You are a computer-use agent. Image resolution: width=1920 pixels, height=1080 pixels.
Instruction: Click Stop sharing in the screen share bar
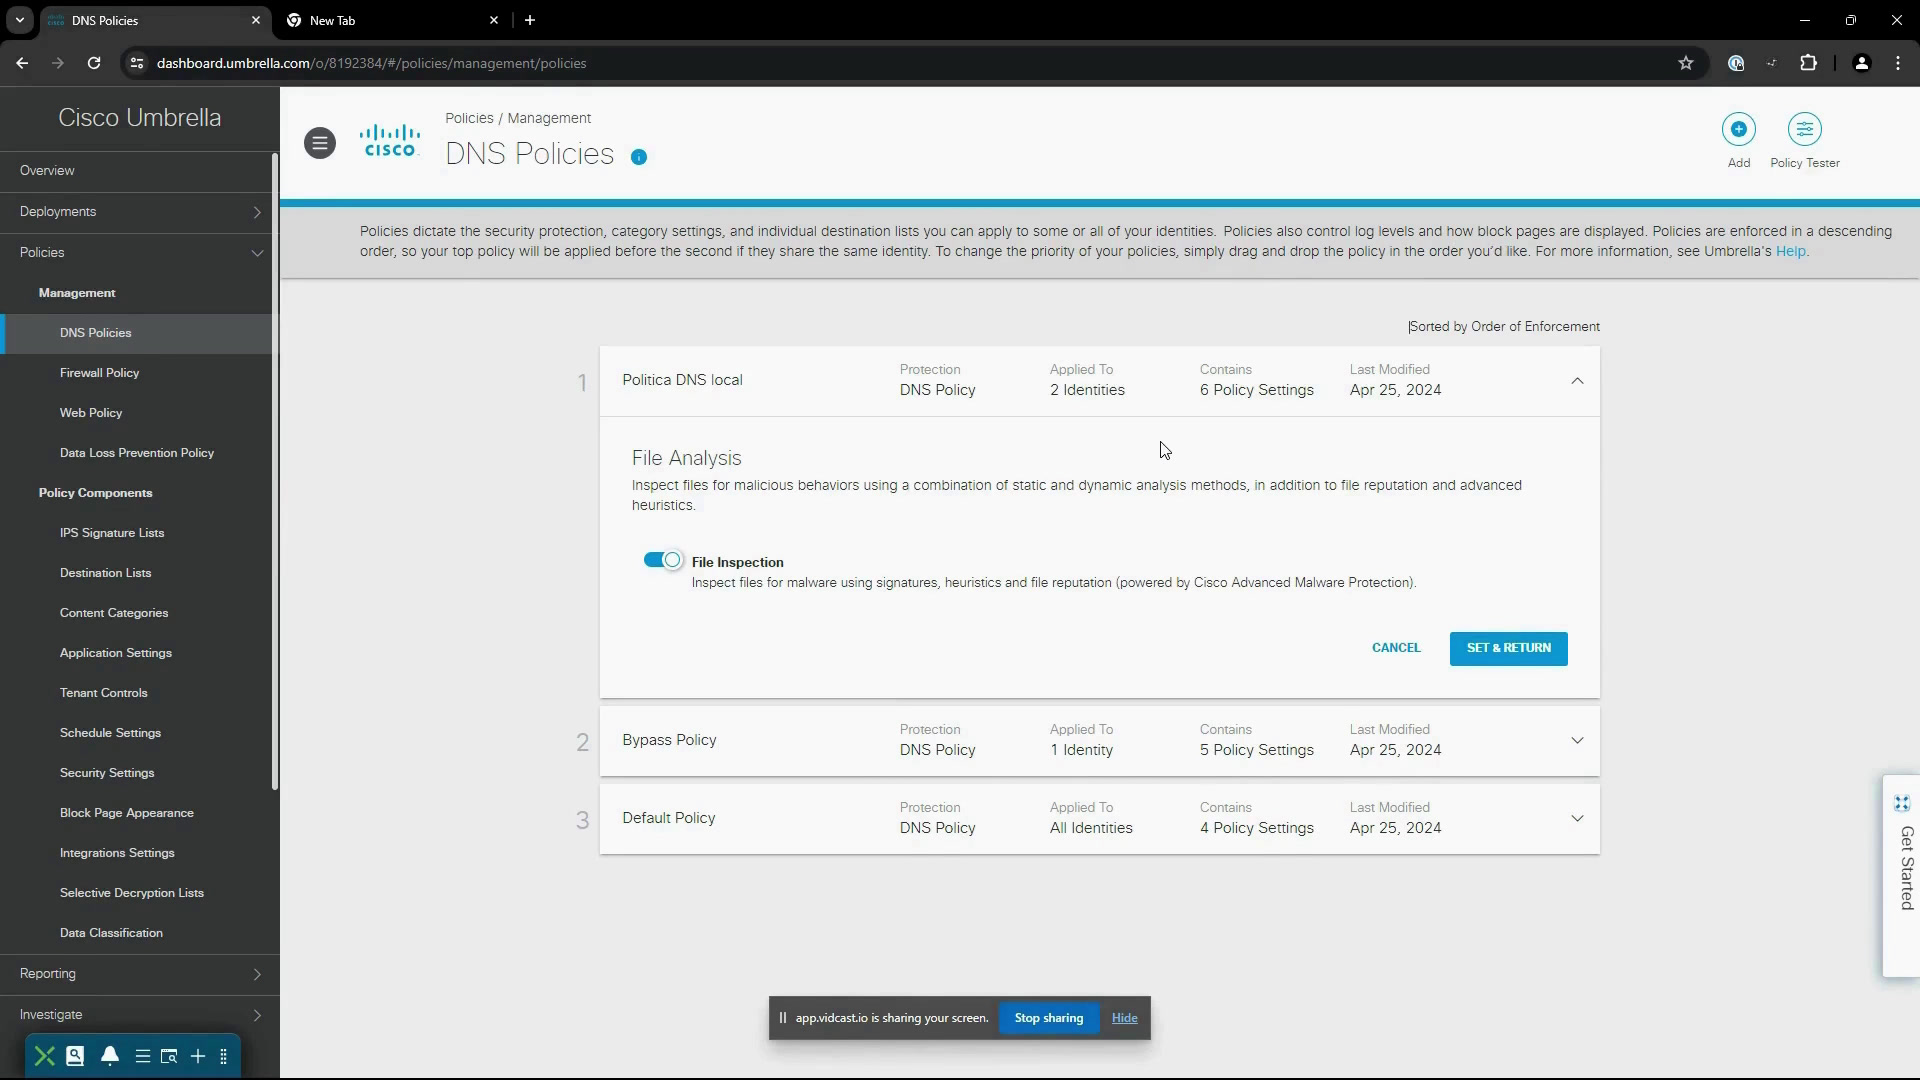pos(1048,1018)
